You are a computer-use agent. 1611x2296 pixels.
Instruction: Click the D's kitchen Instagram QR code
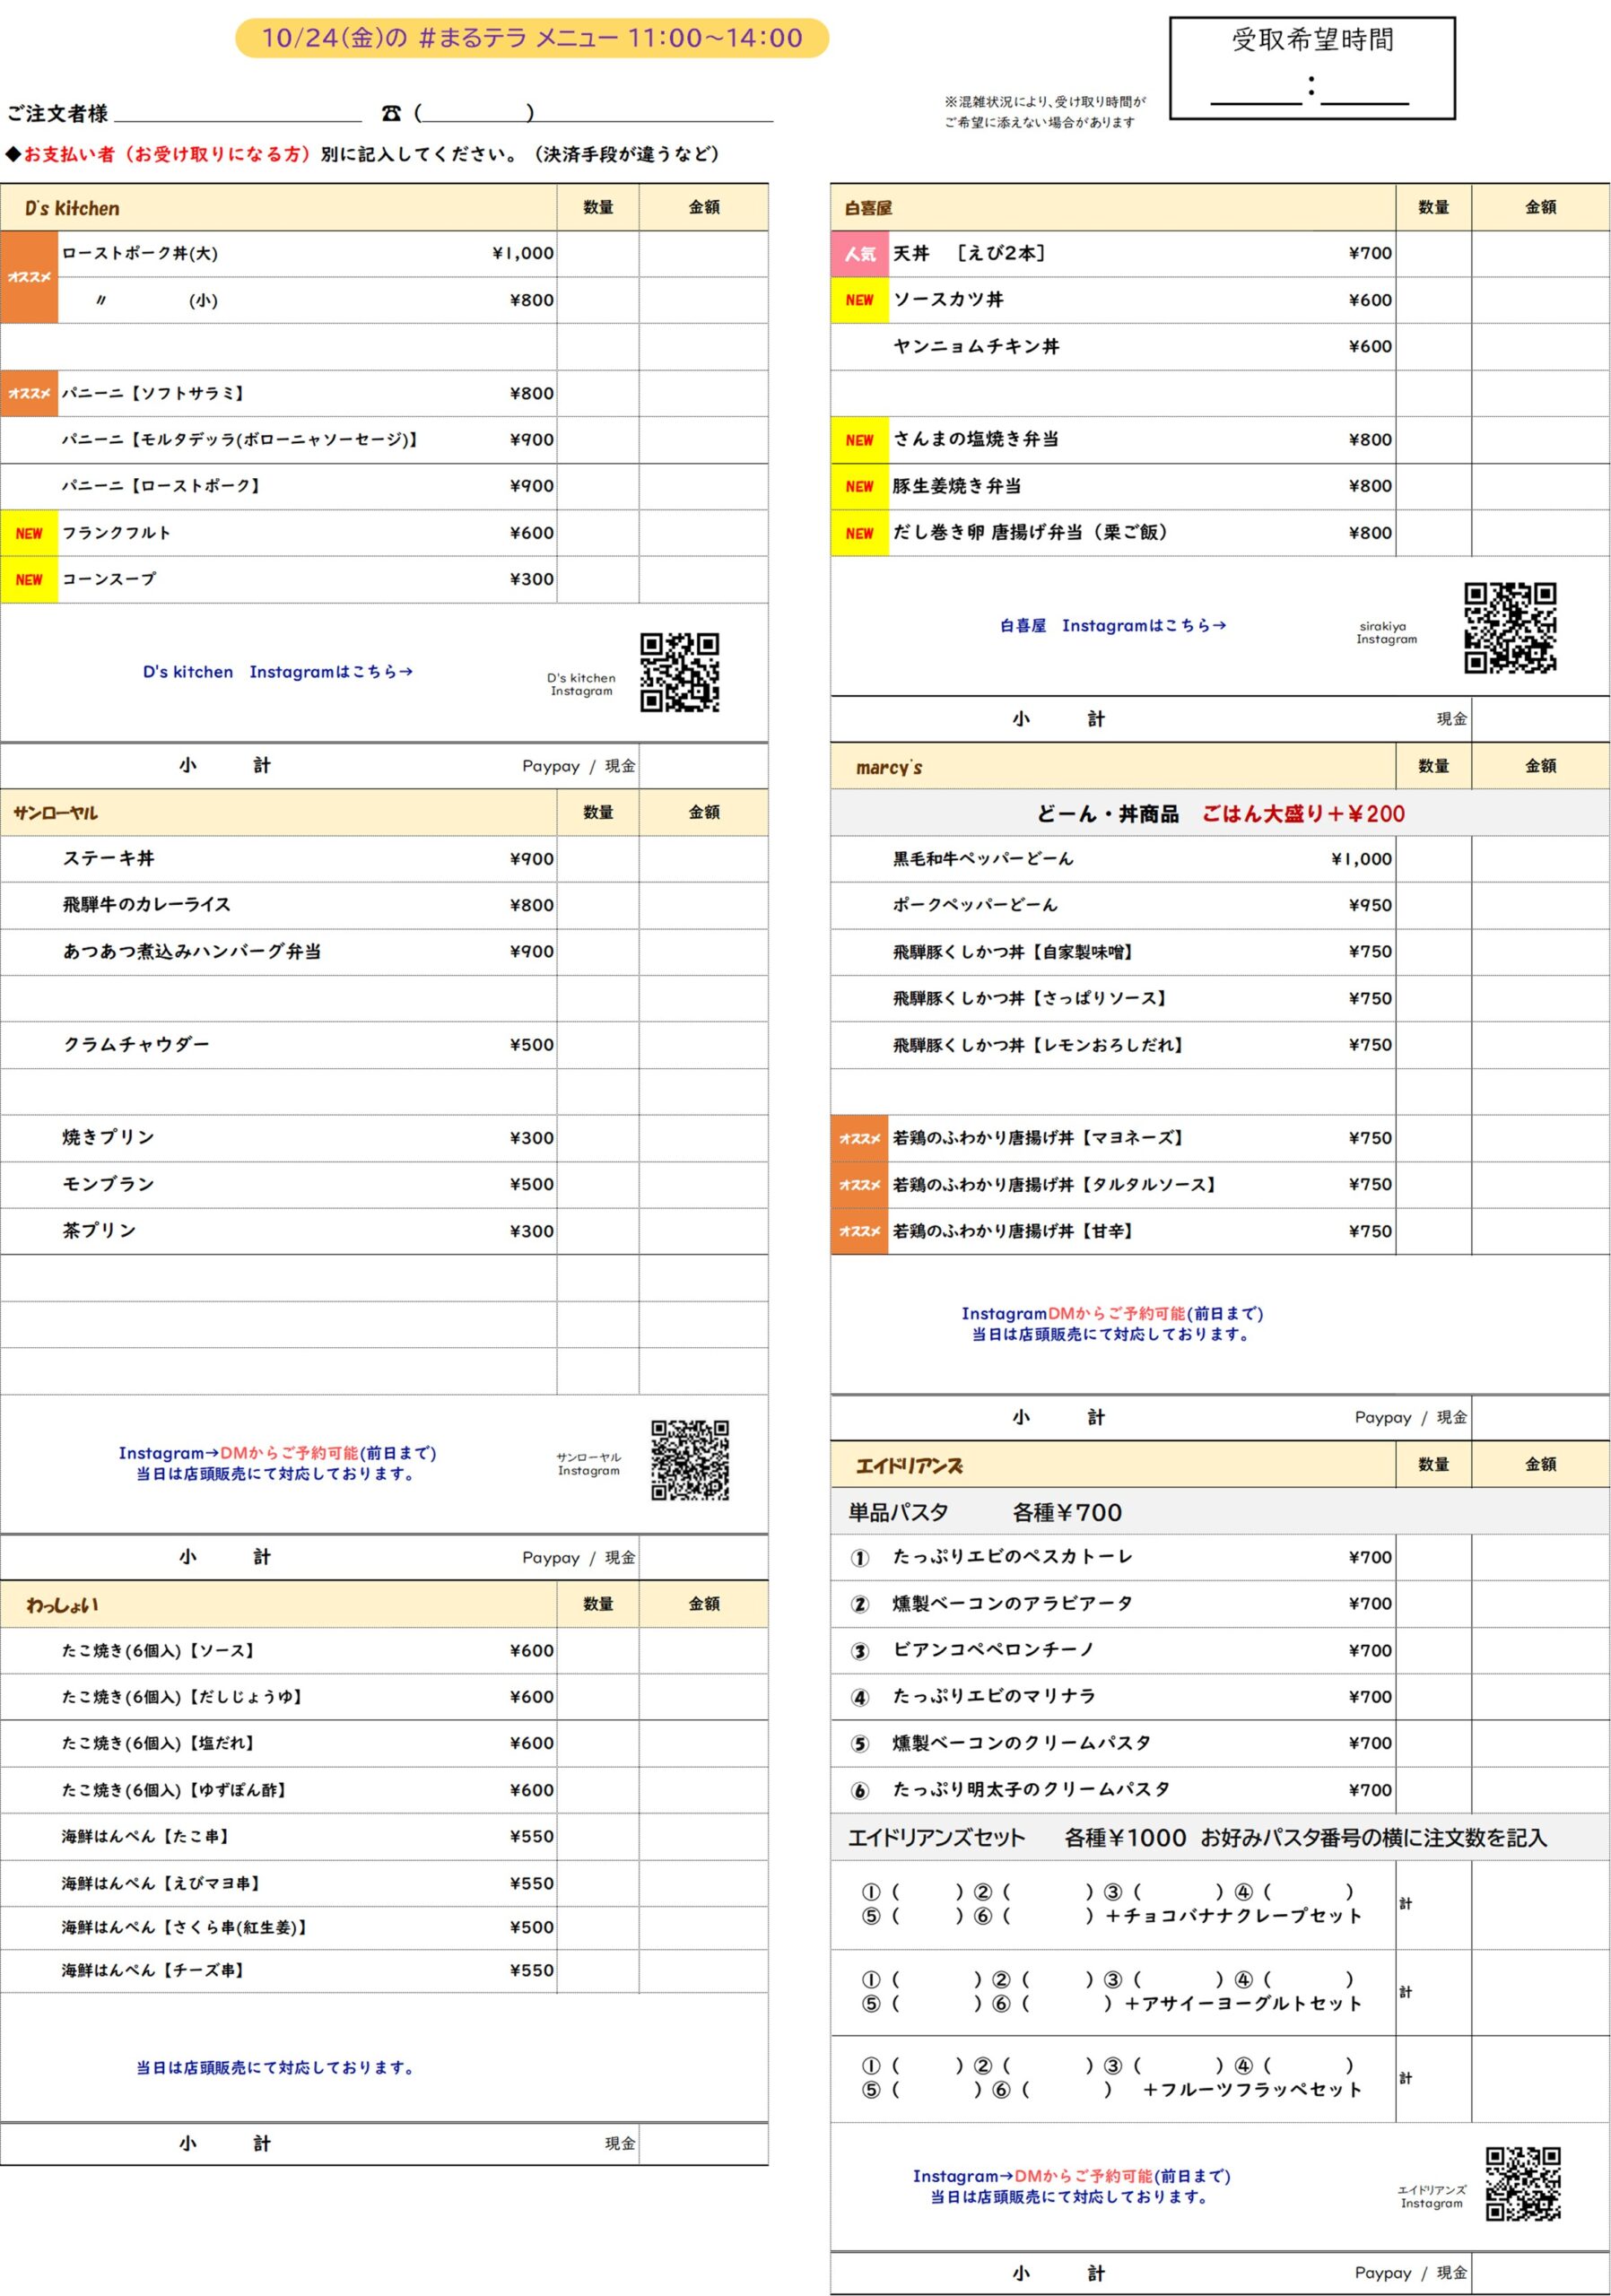point(679,672)
